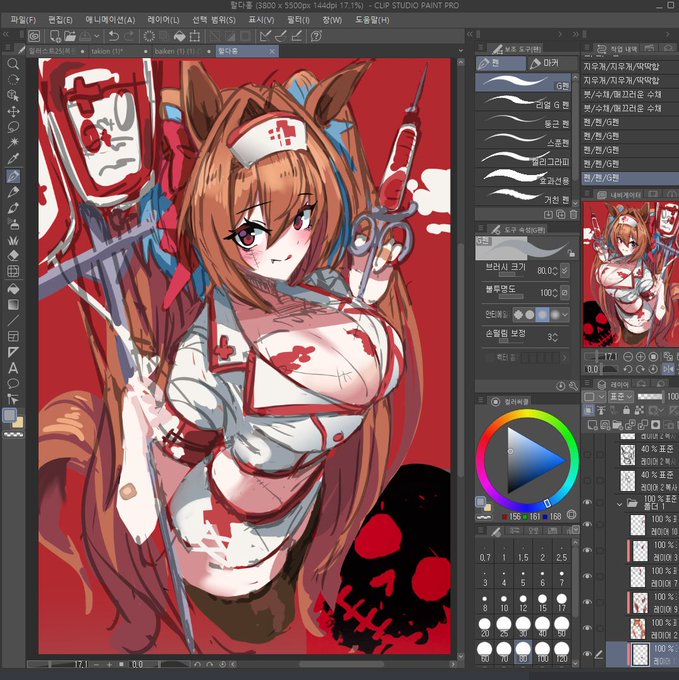Select the Pencil tool below the pen
The width and height of the screenshot is (679, 680).
[13, 192]
